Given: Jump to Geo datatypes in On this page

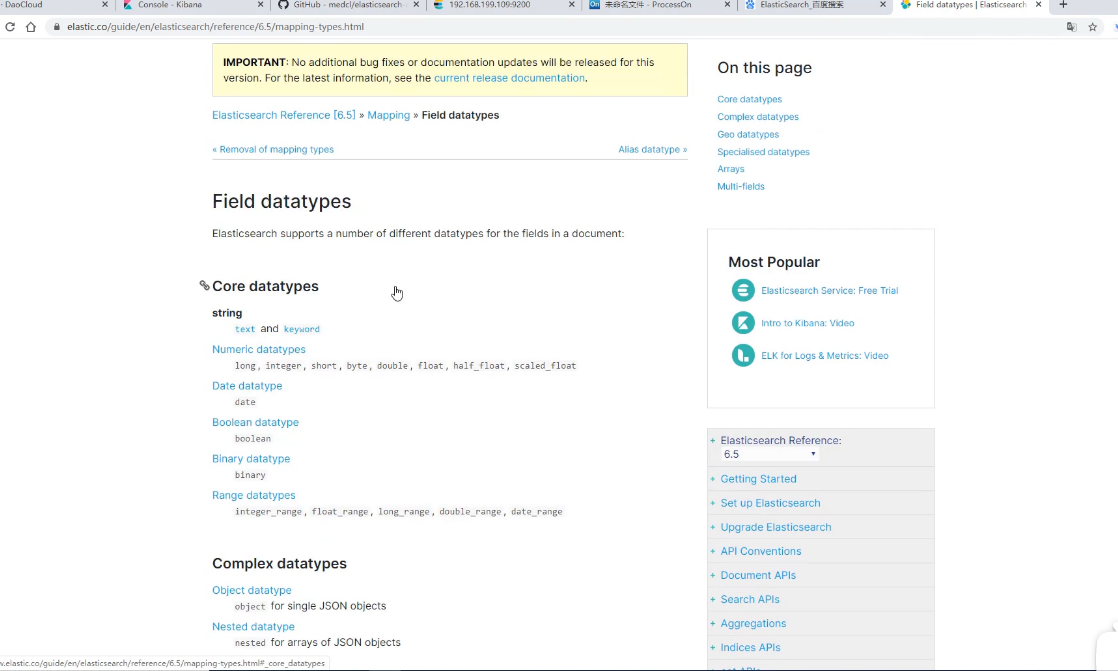Looking at the screenshot, I should click(x=747, y=134).
